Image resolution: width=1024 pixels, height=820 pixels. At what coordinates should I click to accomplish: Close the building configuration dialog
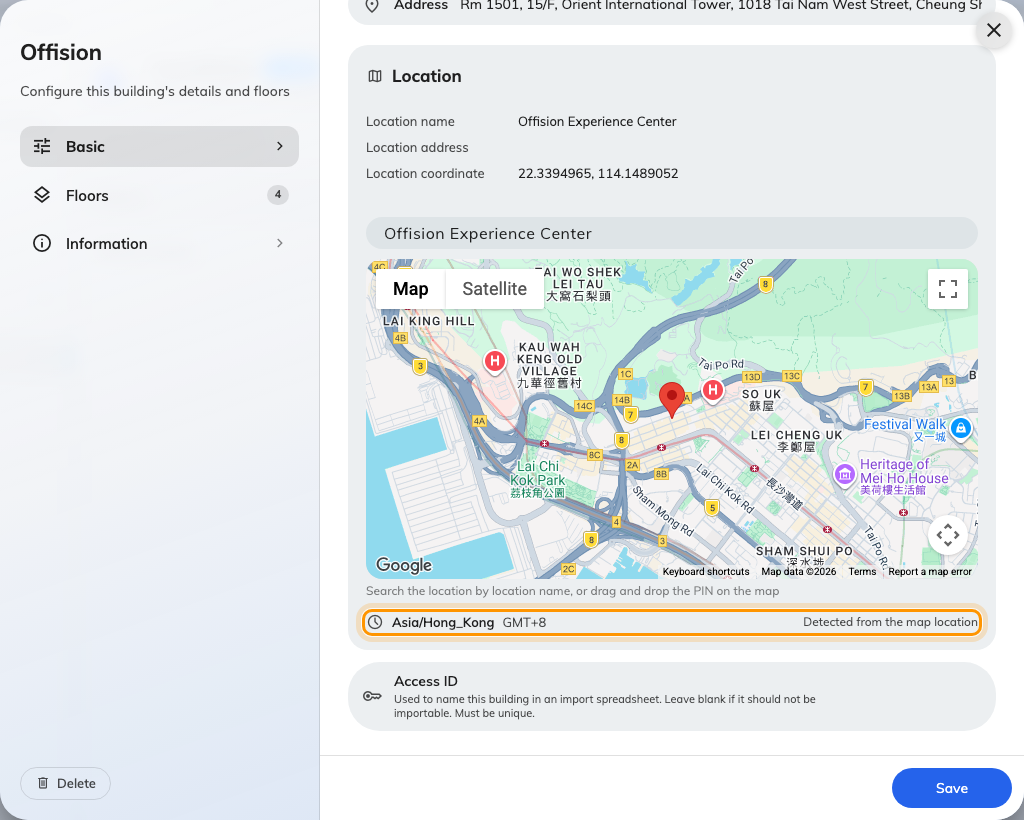pyautogui.click(x=993, y=30)
